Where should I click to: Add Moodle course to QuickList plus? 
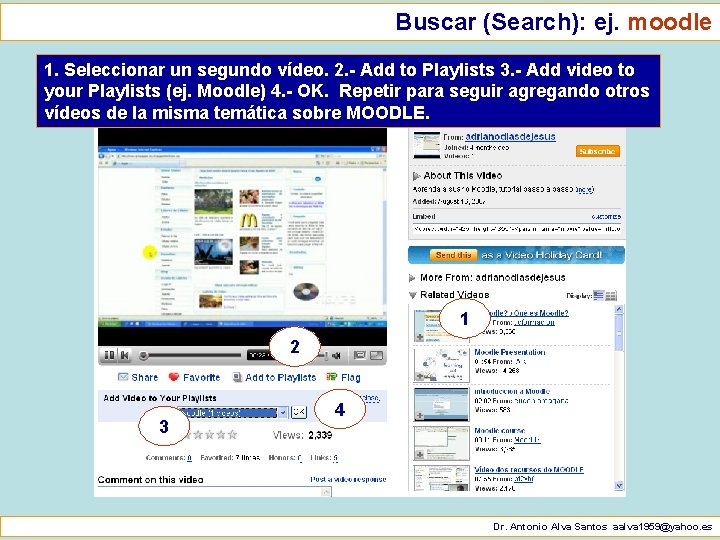pyautogui.click(x=420, y=455)
